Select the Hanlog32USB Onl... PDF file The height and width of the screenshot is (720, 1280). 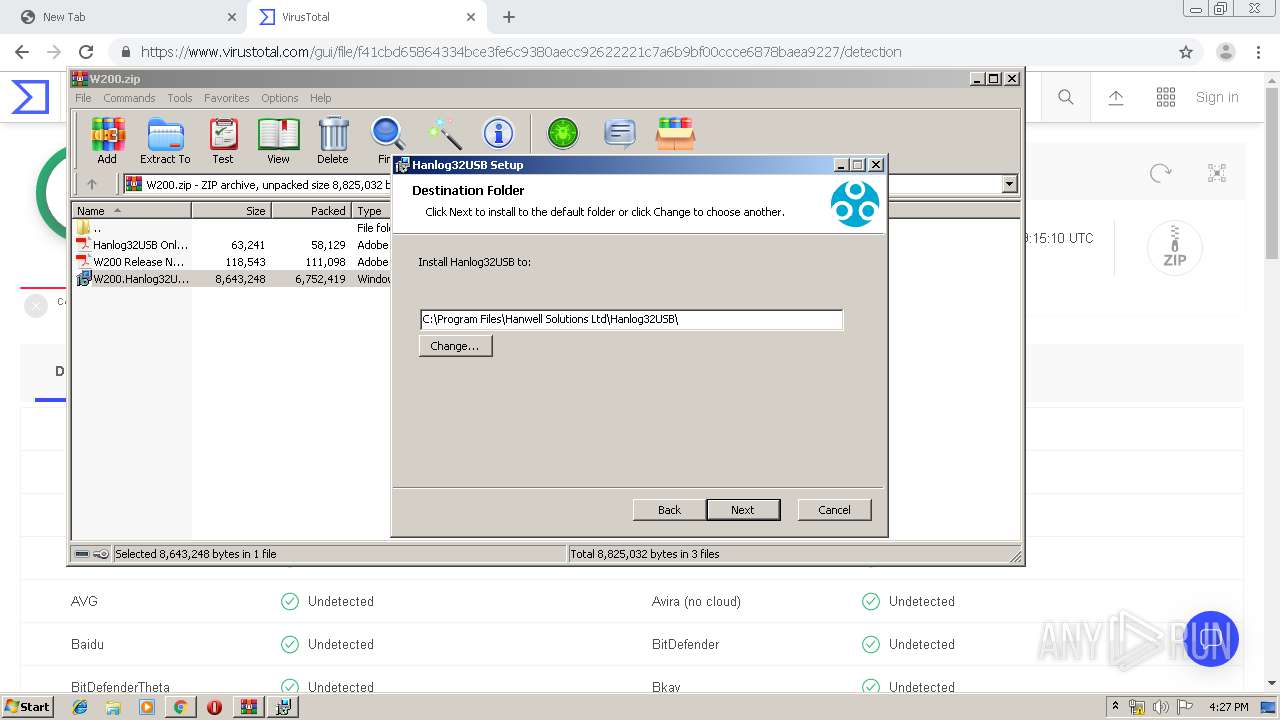point(140,245)
